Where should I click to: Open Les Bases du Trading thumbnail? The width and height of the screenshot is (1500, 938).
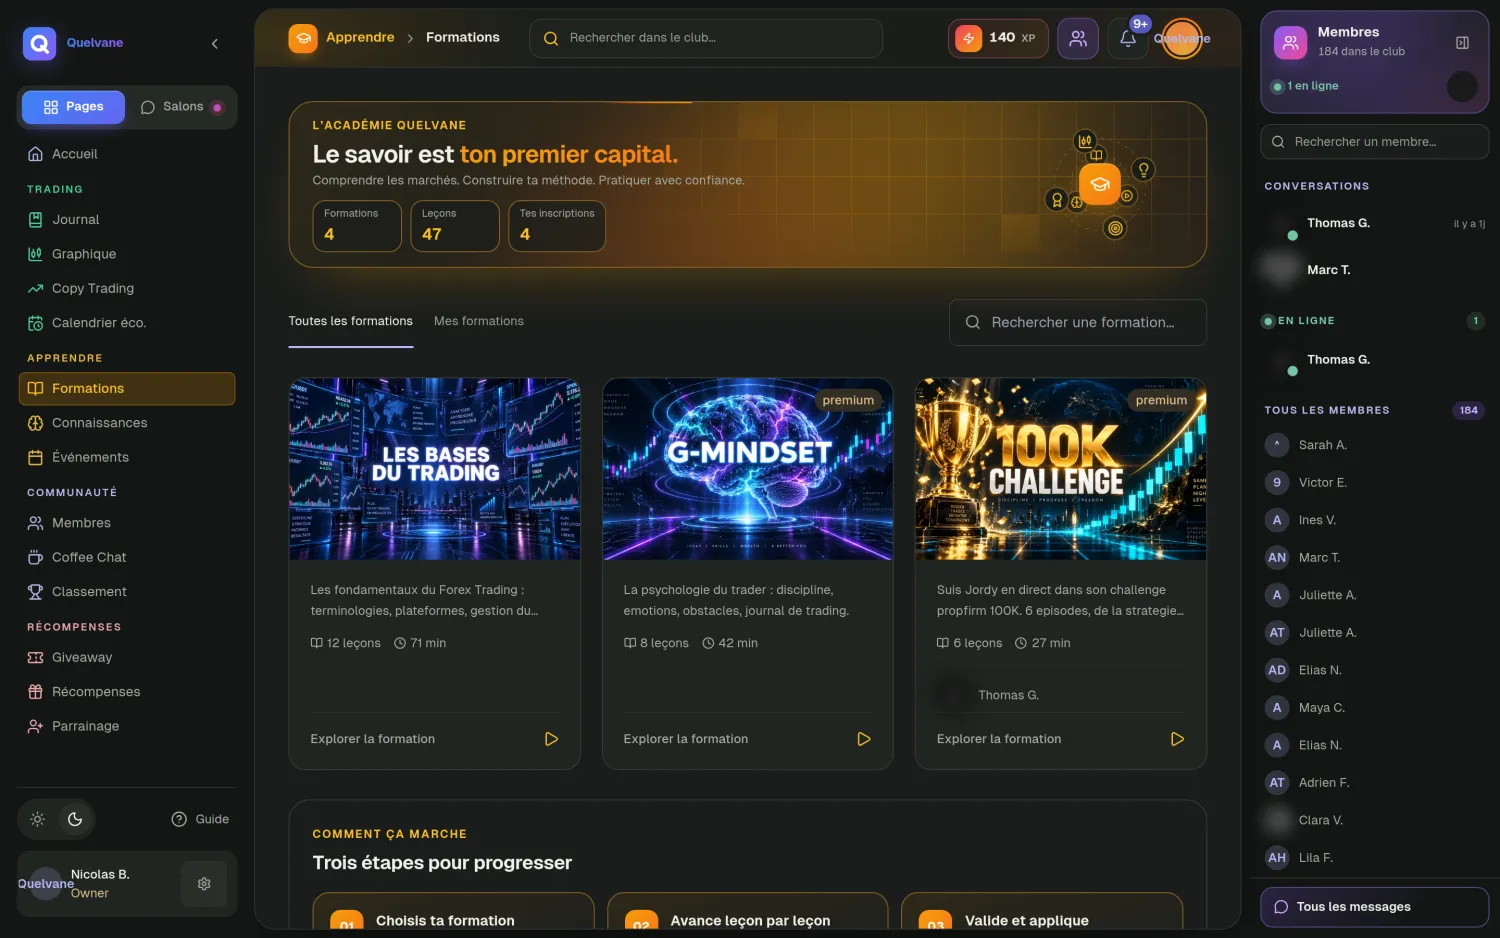(x=435, y=469)
